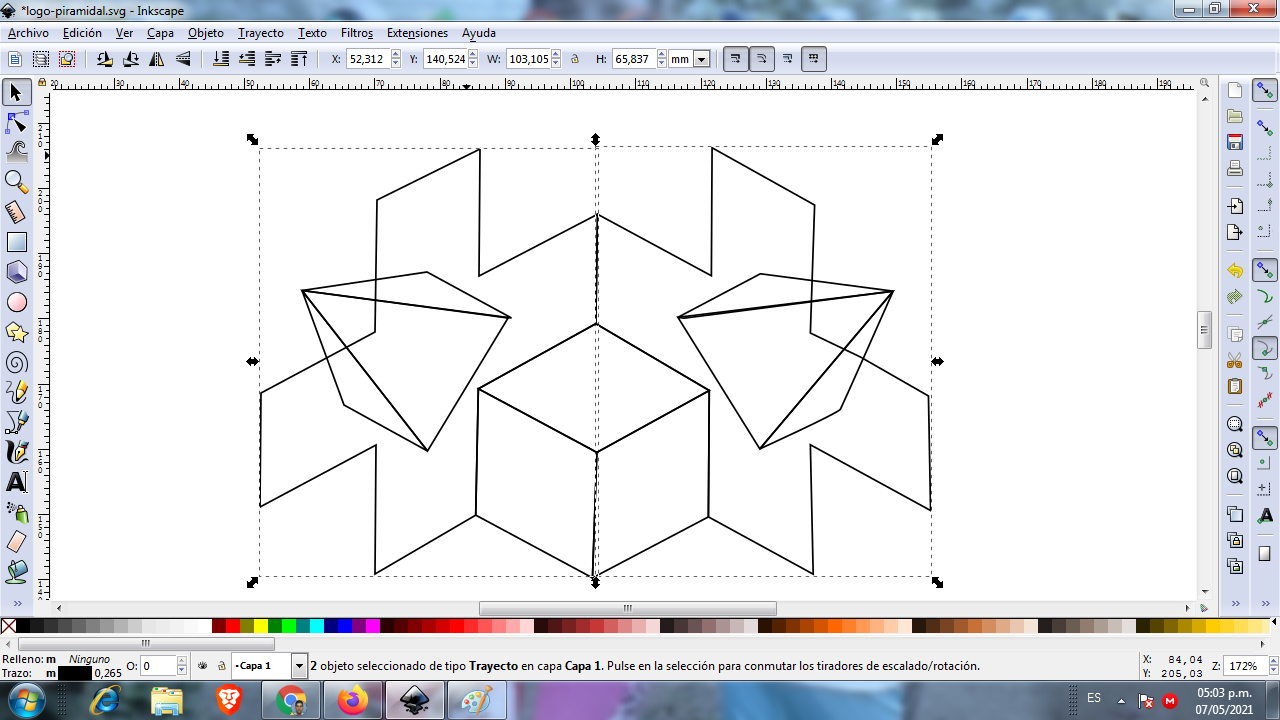Open the Objeto menu

pos(206,33)
